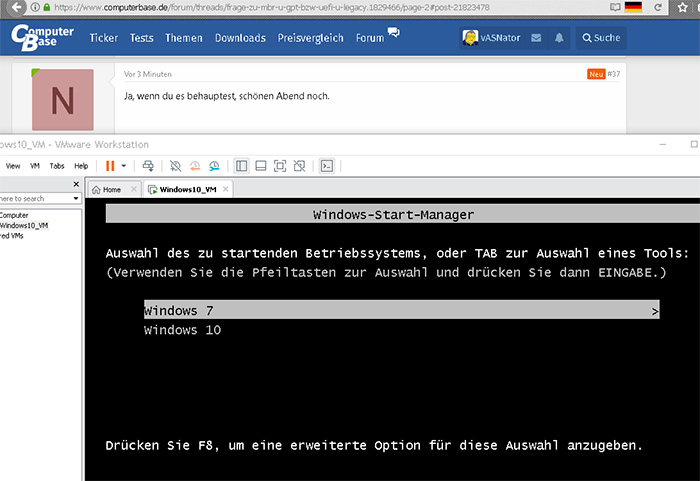The image size is (700, 481).
Task: Close the Home tab
Action: coord(133,189)
